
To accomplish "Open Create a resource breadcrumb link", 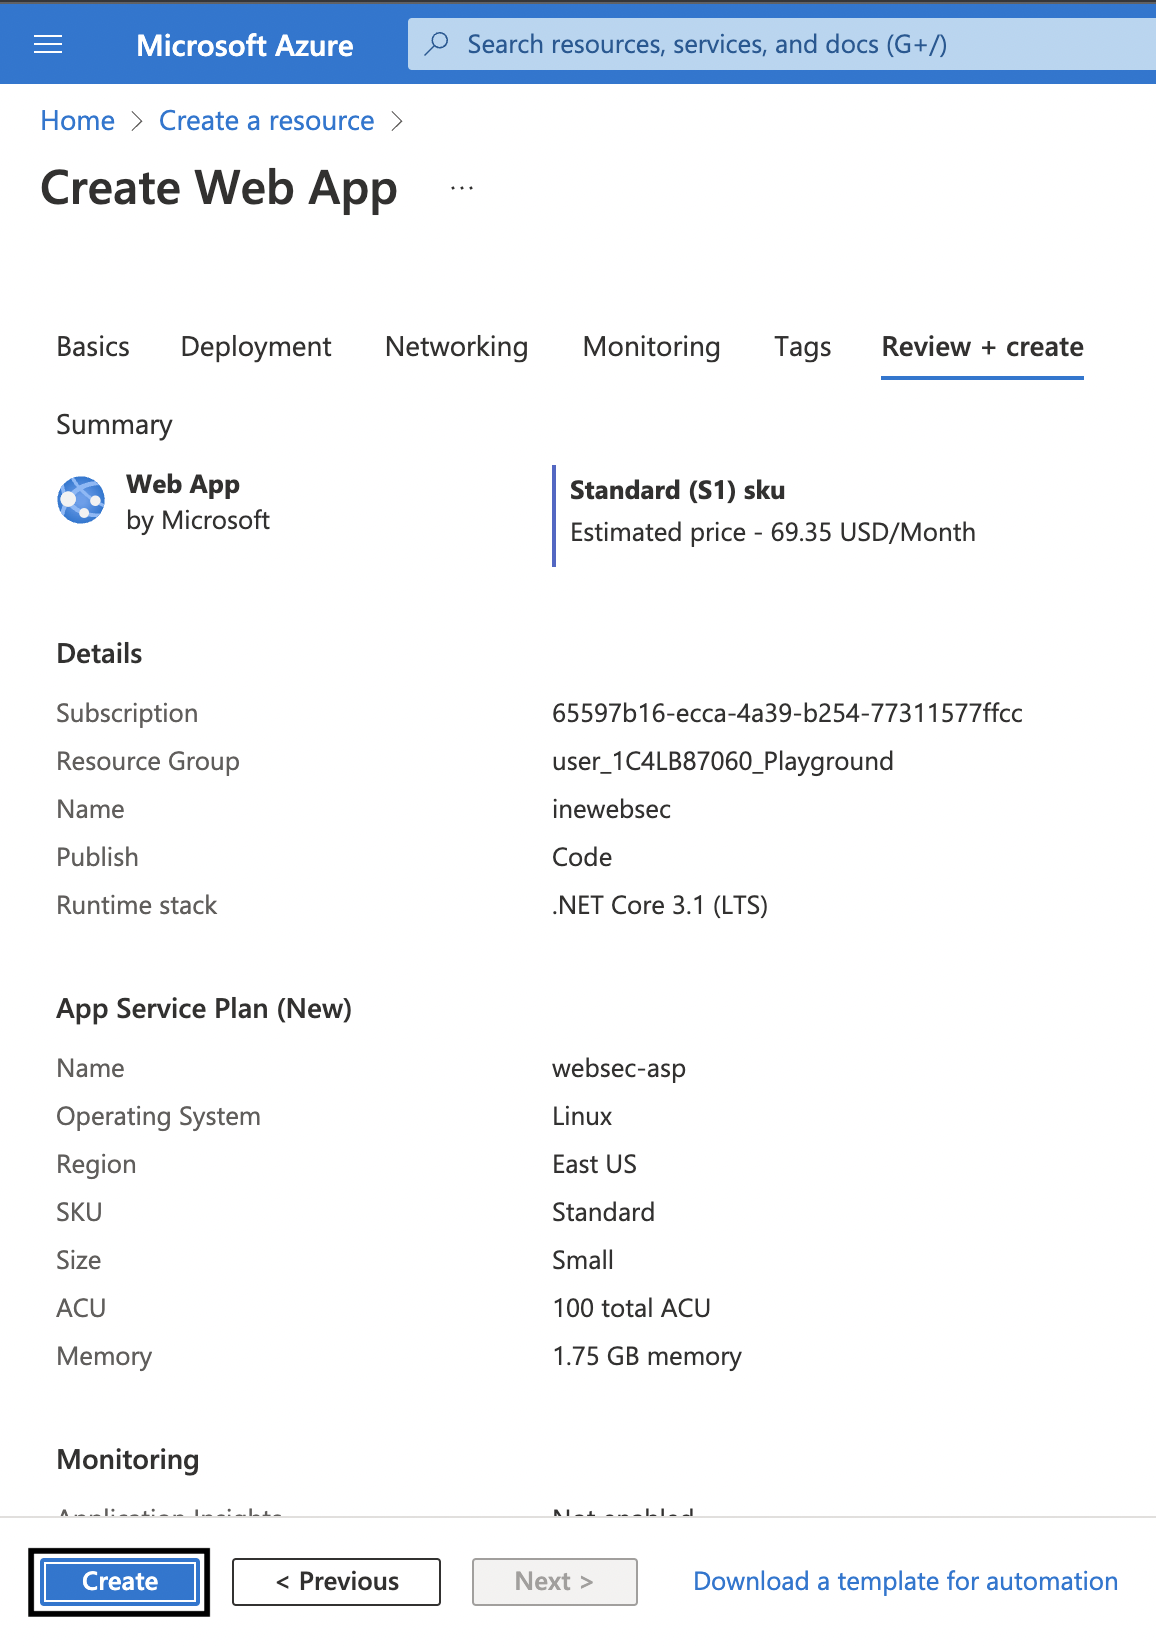I will coord(266,121).
